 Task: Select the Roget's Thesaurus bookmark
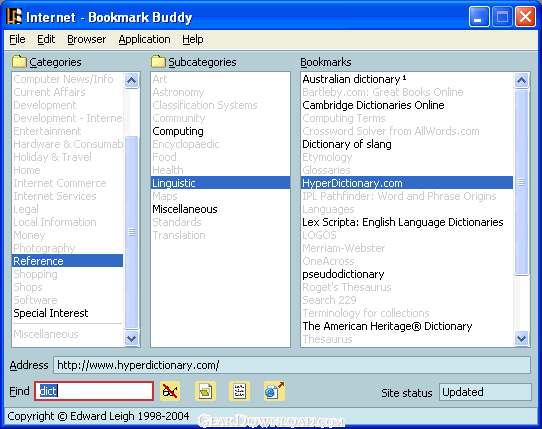[407, 287]
